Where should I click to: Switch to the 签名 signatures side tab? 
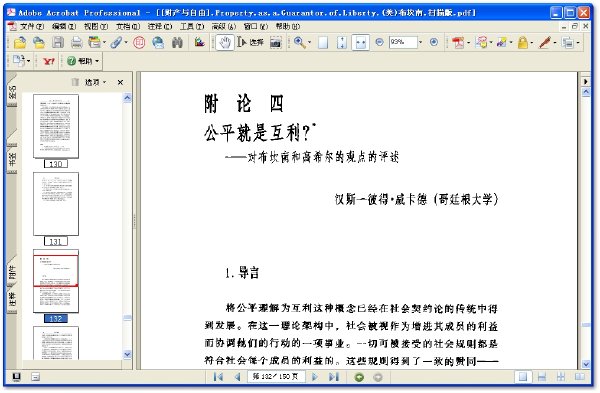(12, 92)
